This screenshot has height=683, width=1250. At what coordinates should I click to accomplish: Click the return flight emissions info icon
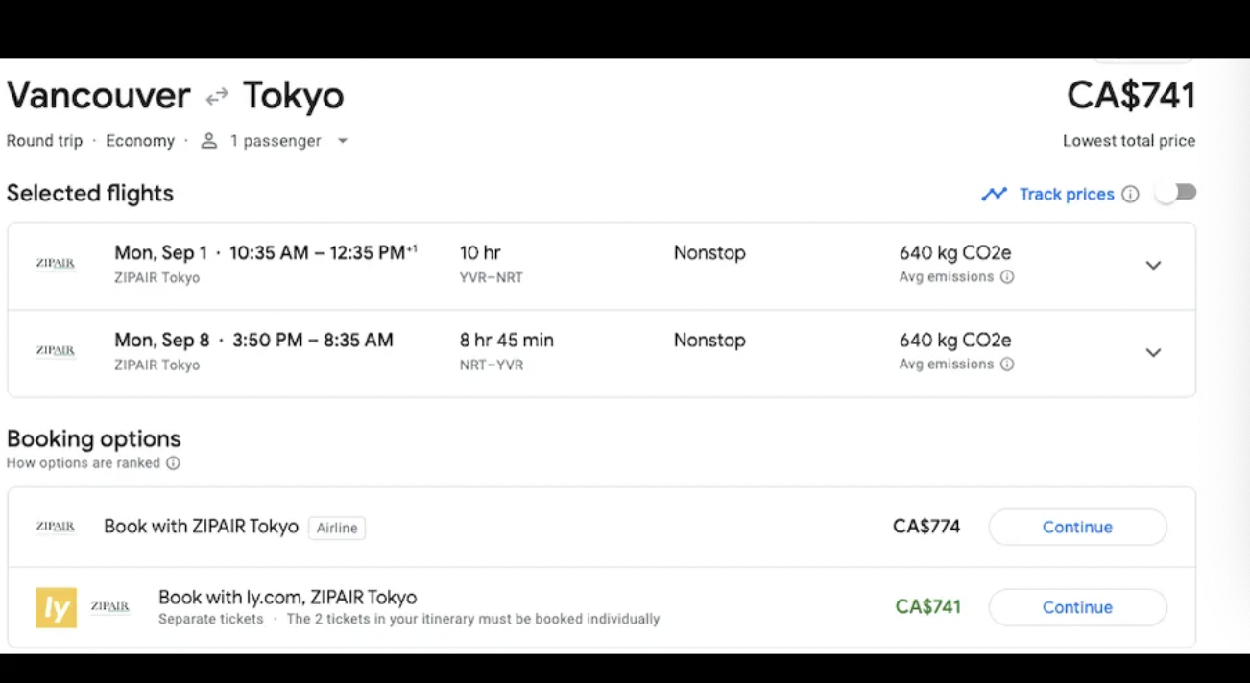pos(1007,364)
